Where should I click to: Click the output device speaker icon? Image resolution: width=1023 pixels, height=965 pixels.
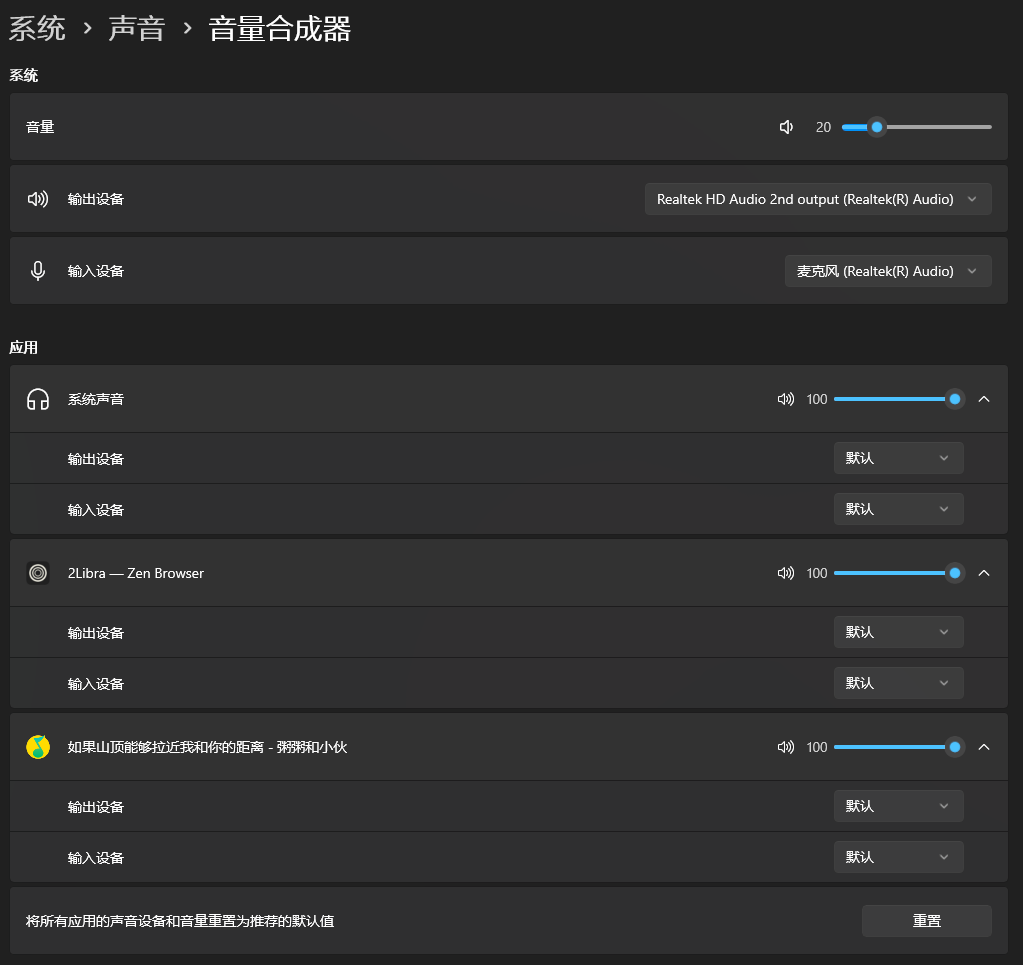39,198
